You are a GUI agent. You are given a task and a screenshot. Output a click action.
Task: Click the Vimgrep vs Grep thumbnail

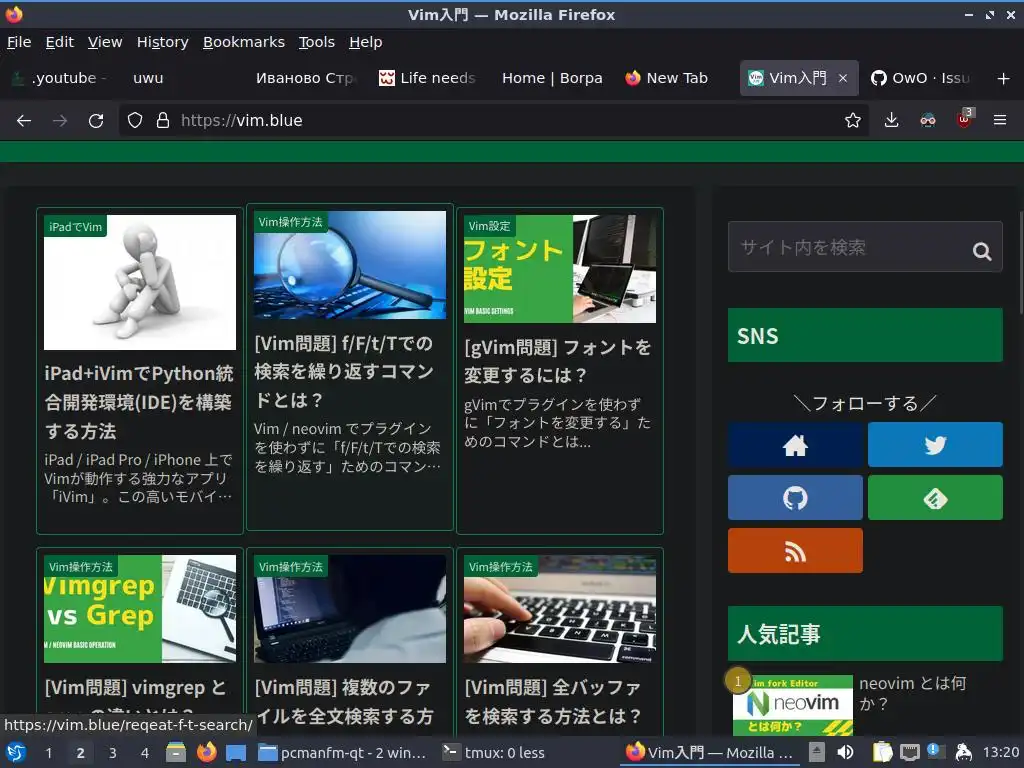tap(140, 609)
